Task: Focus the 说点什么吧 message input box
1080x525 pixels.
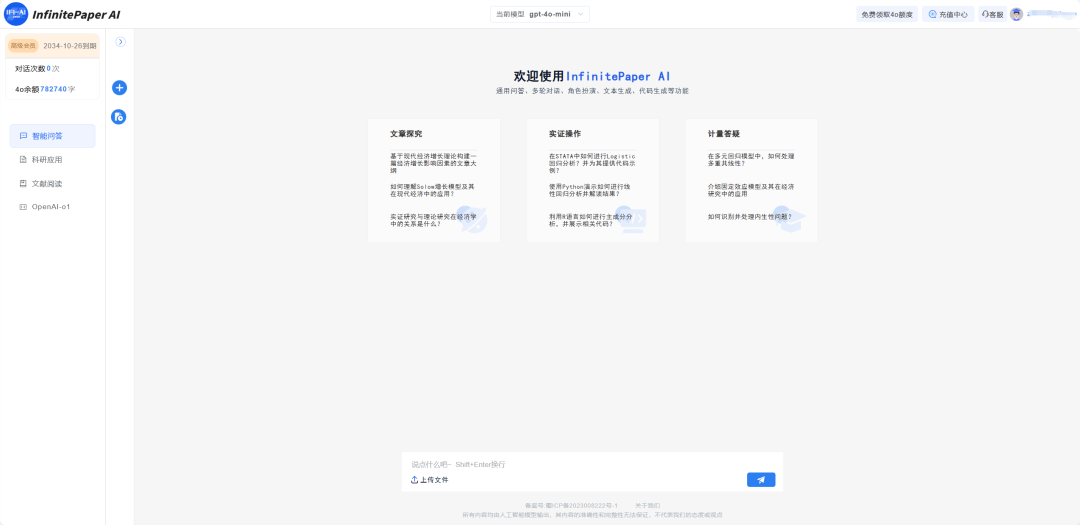Action: click(x=592, y=464)
